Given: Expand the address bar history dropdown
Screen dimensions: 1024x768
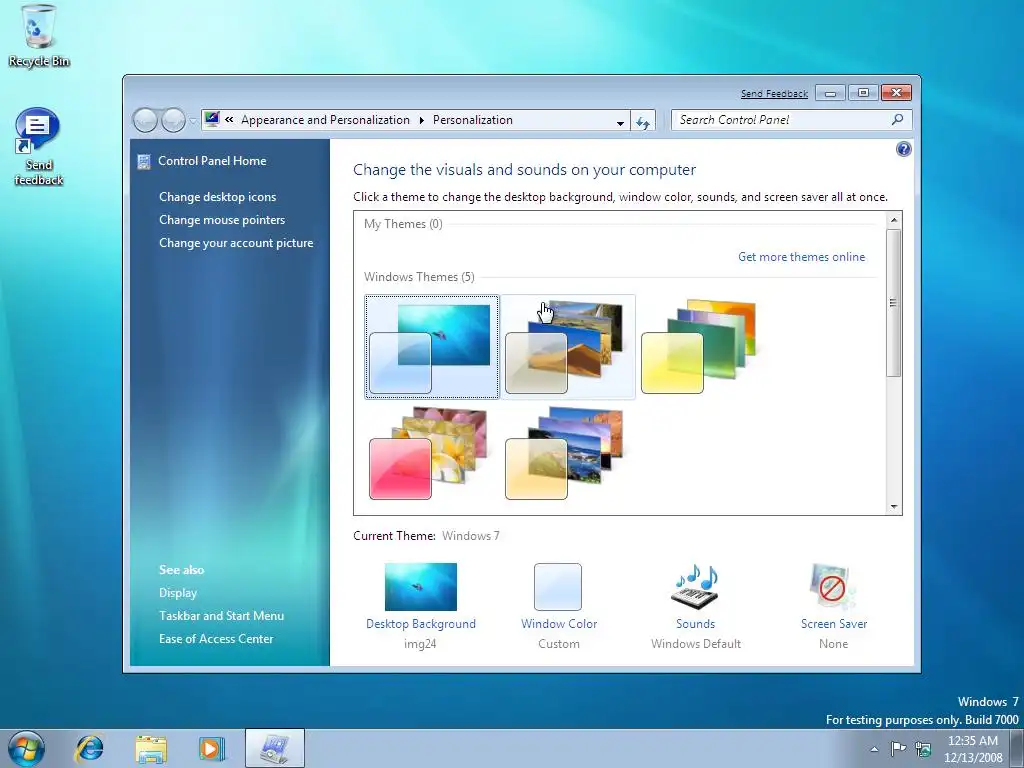Looking at the screenshot, I should pos(620,121).
